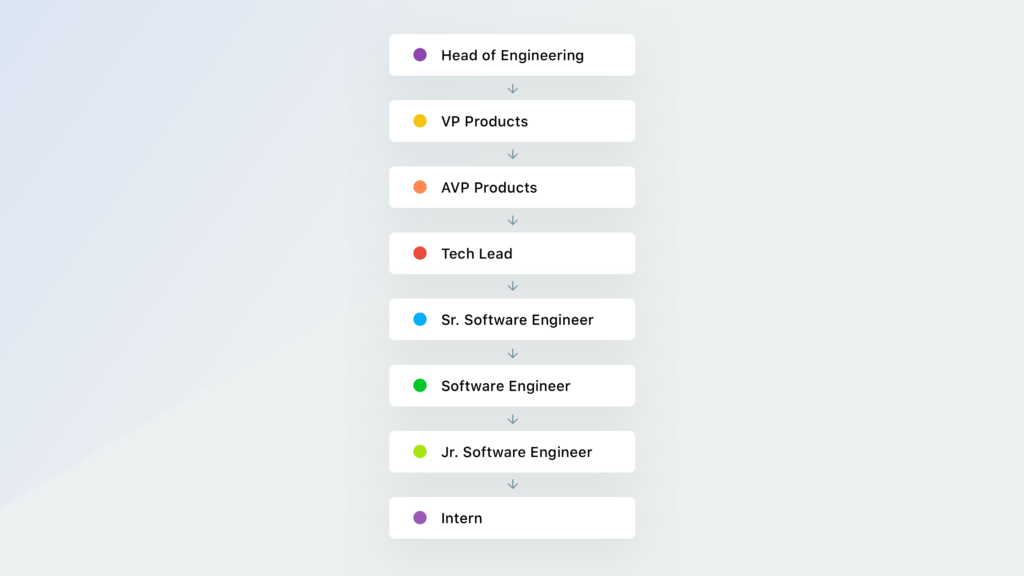This screenshot has height=576, width=1024.
Task: Open the AVP Products role card
Action: click(512, 187)
